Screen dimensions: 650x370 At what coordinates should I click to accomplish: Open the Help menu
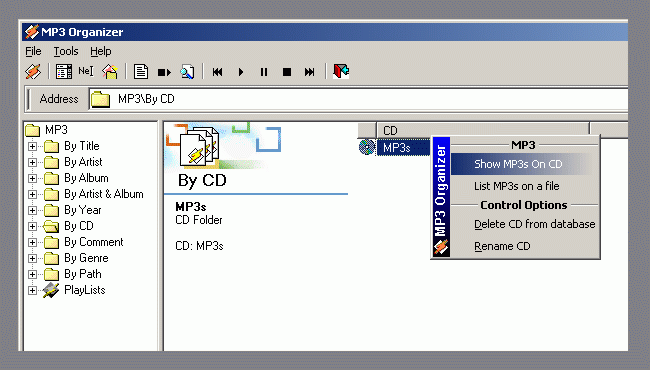pos(101,51)
